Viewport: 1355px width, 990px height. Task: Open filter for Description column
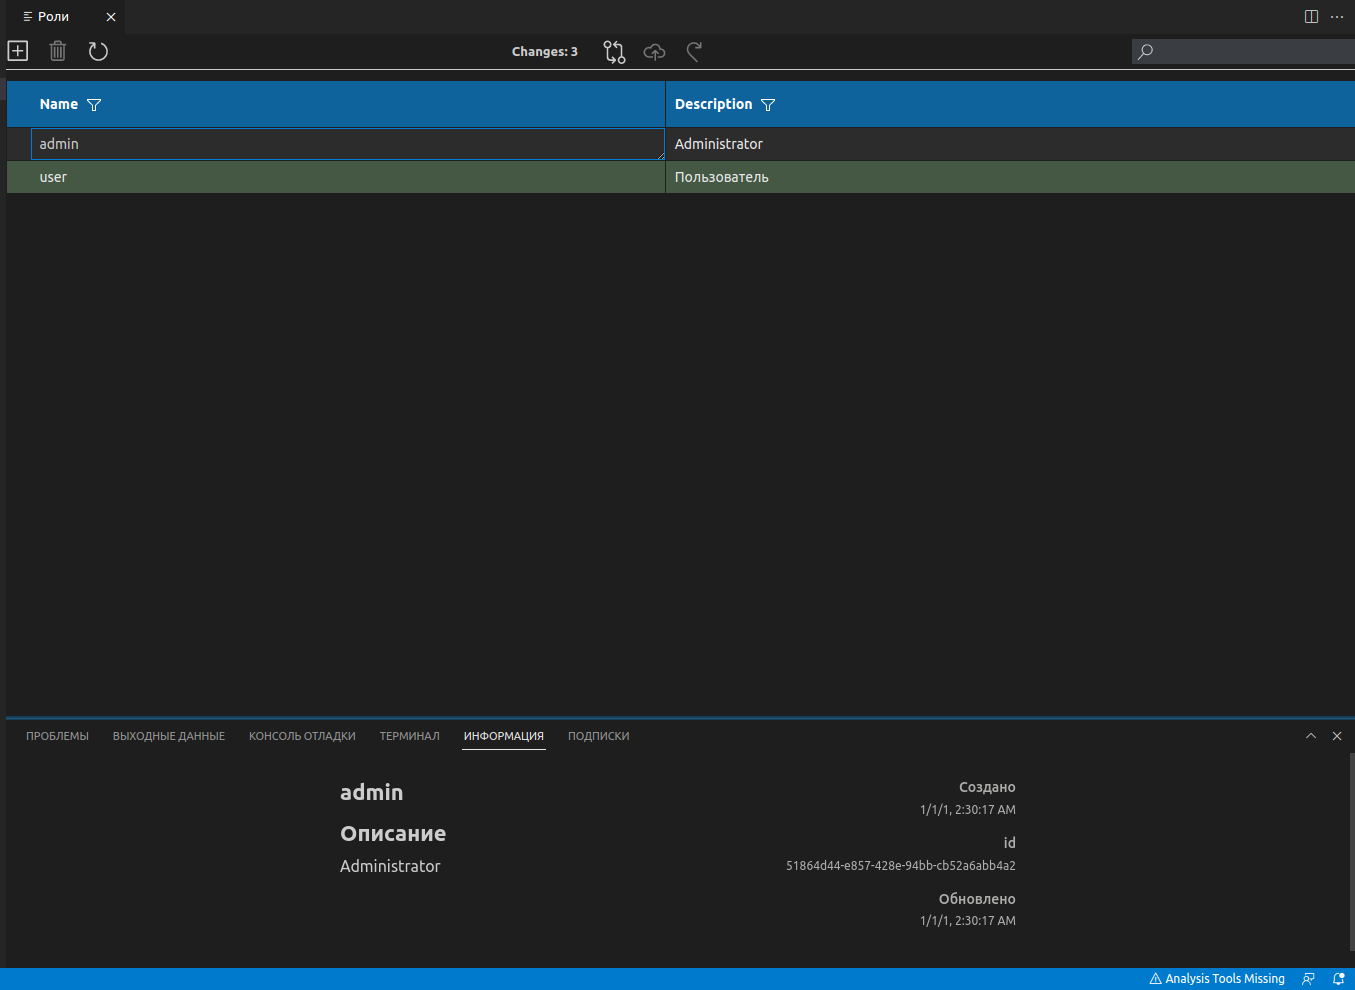[x=768, y=105]
